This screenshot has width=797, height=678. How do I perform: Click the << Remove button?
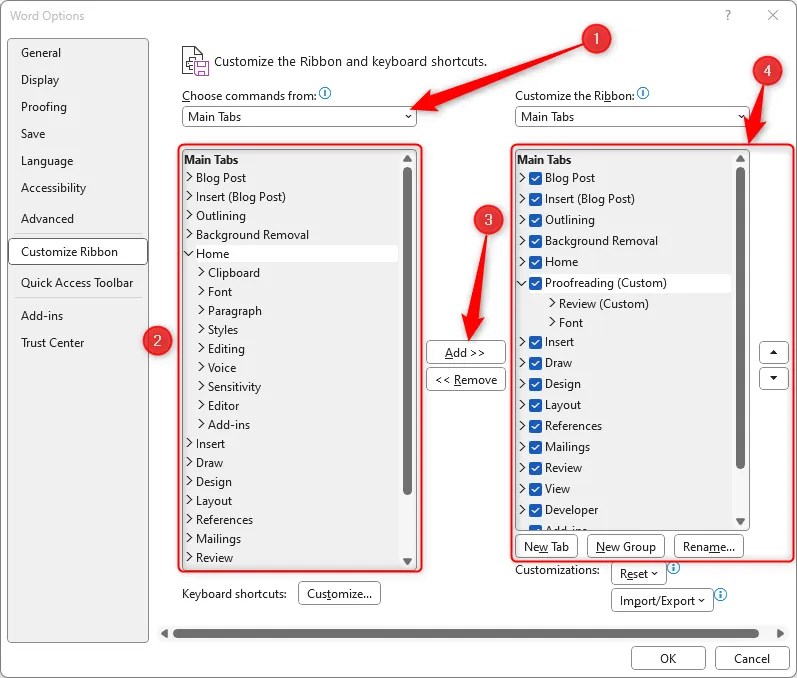(x=466, y=380)
